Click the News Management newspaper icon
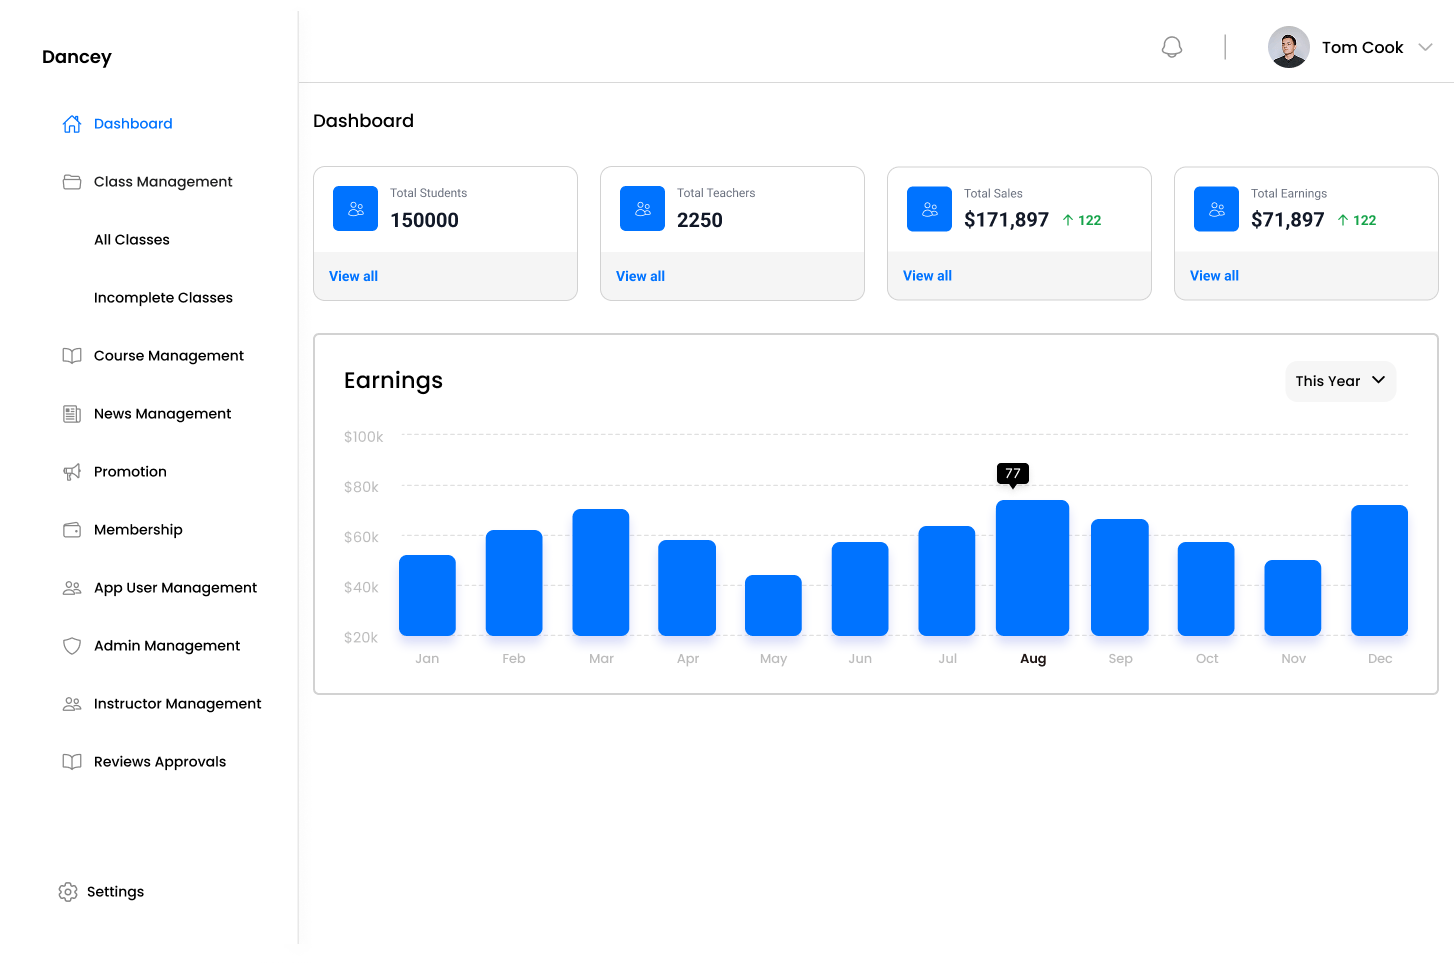The height and width of the screenshot is (963, 1454). pos(71,413)
